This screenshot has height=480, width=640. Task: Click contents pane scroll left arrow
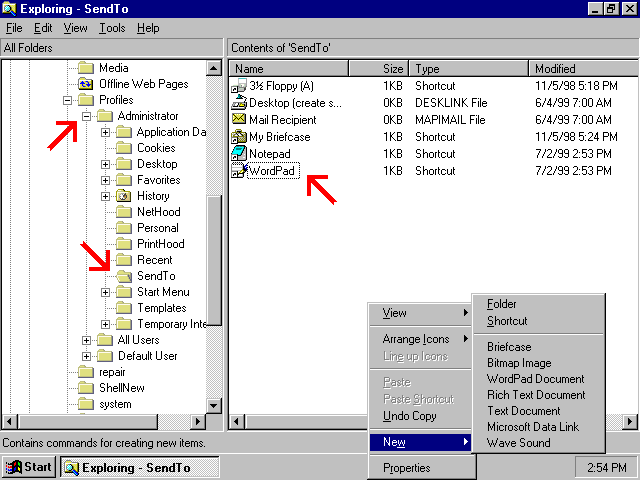coord(237,421)
